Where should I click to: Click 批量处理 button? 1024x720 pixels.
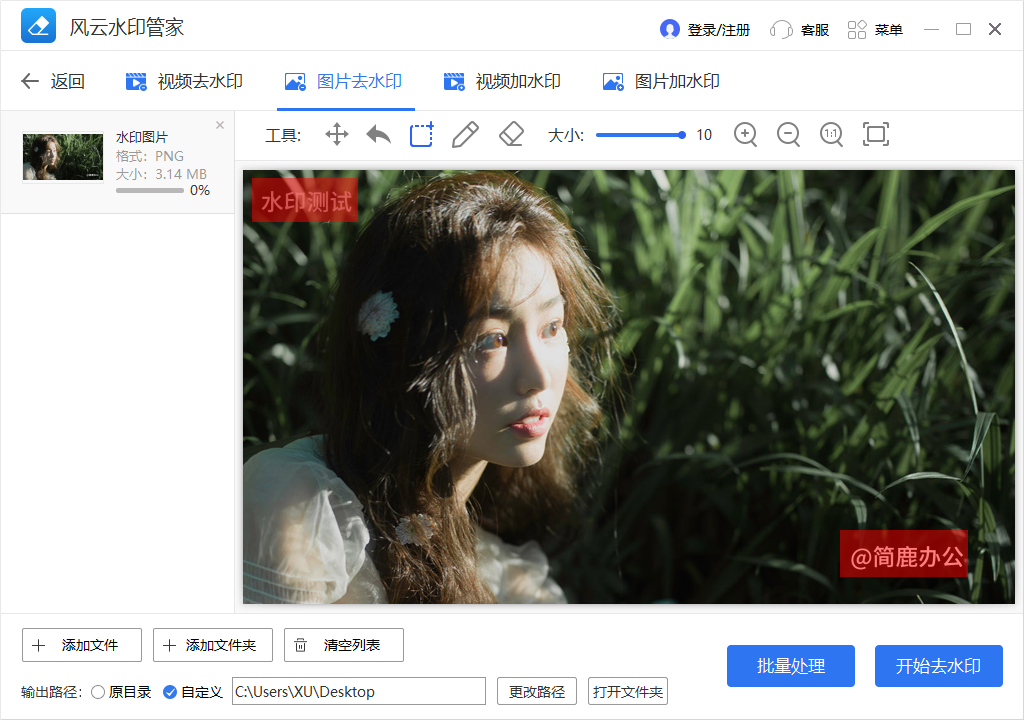[x=791, y=666]
